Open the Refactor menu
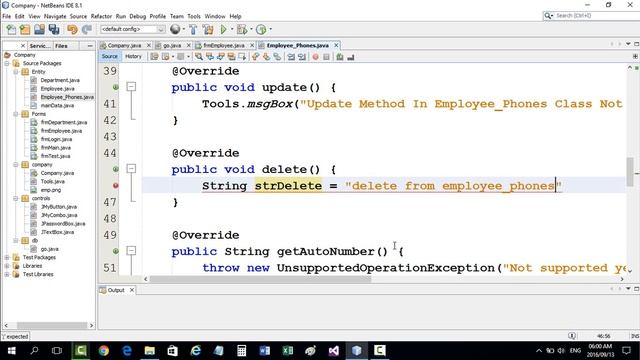640x360 pixels. click(101, 16)
